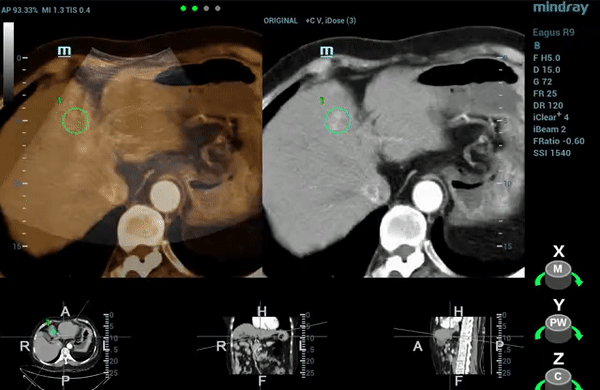The height and width of the screenshot is (390, 600).
Task: Click the 'TIS 0.4' readout
Action: pos(78,10)
